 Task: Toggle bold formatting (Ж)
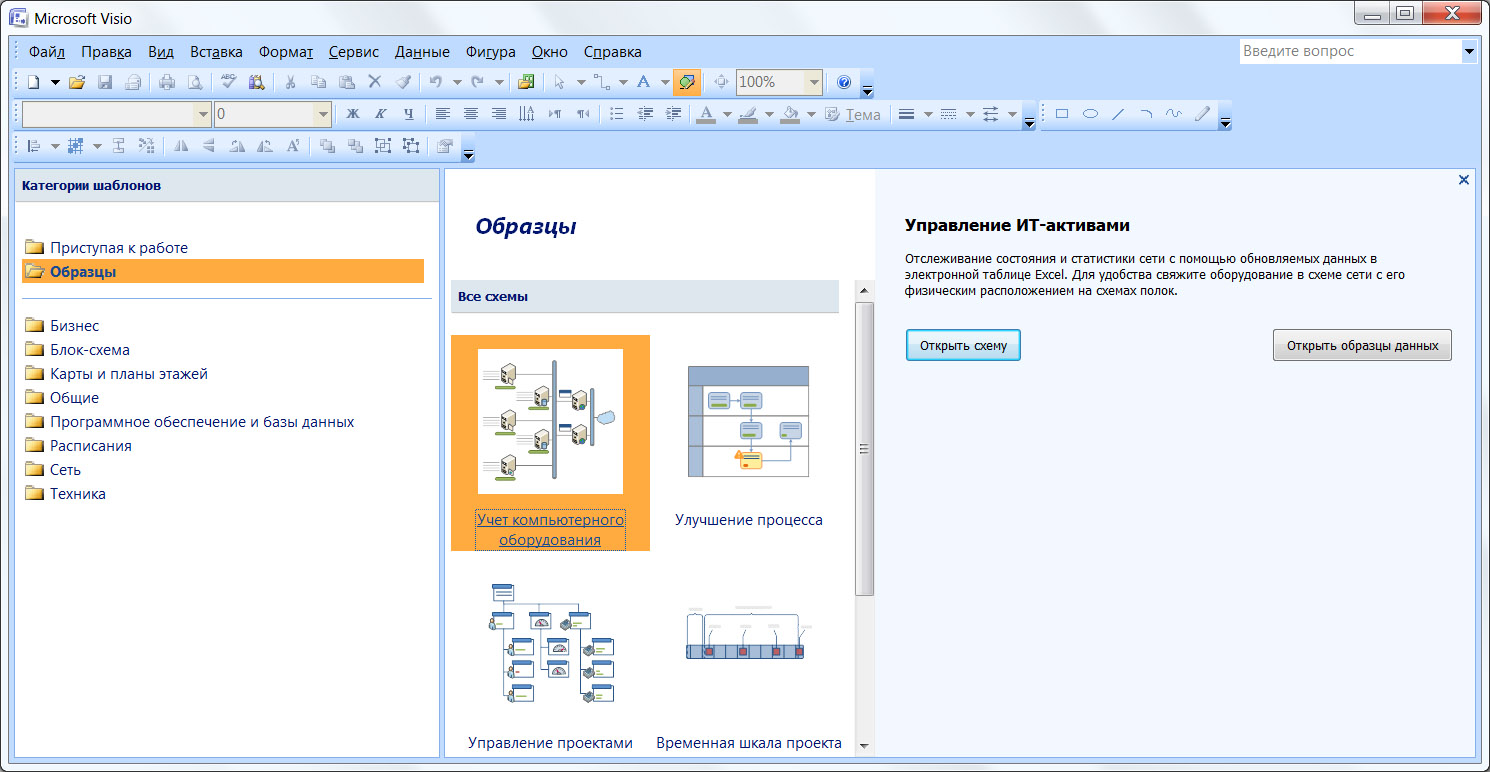[352, 114]
